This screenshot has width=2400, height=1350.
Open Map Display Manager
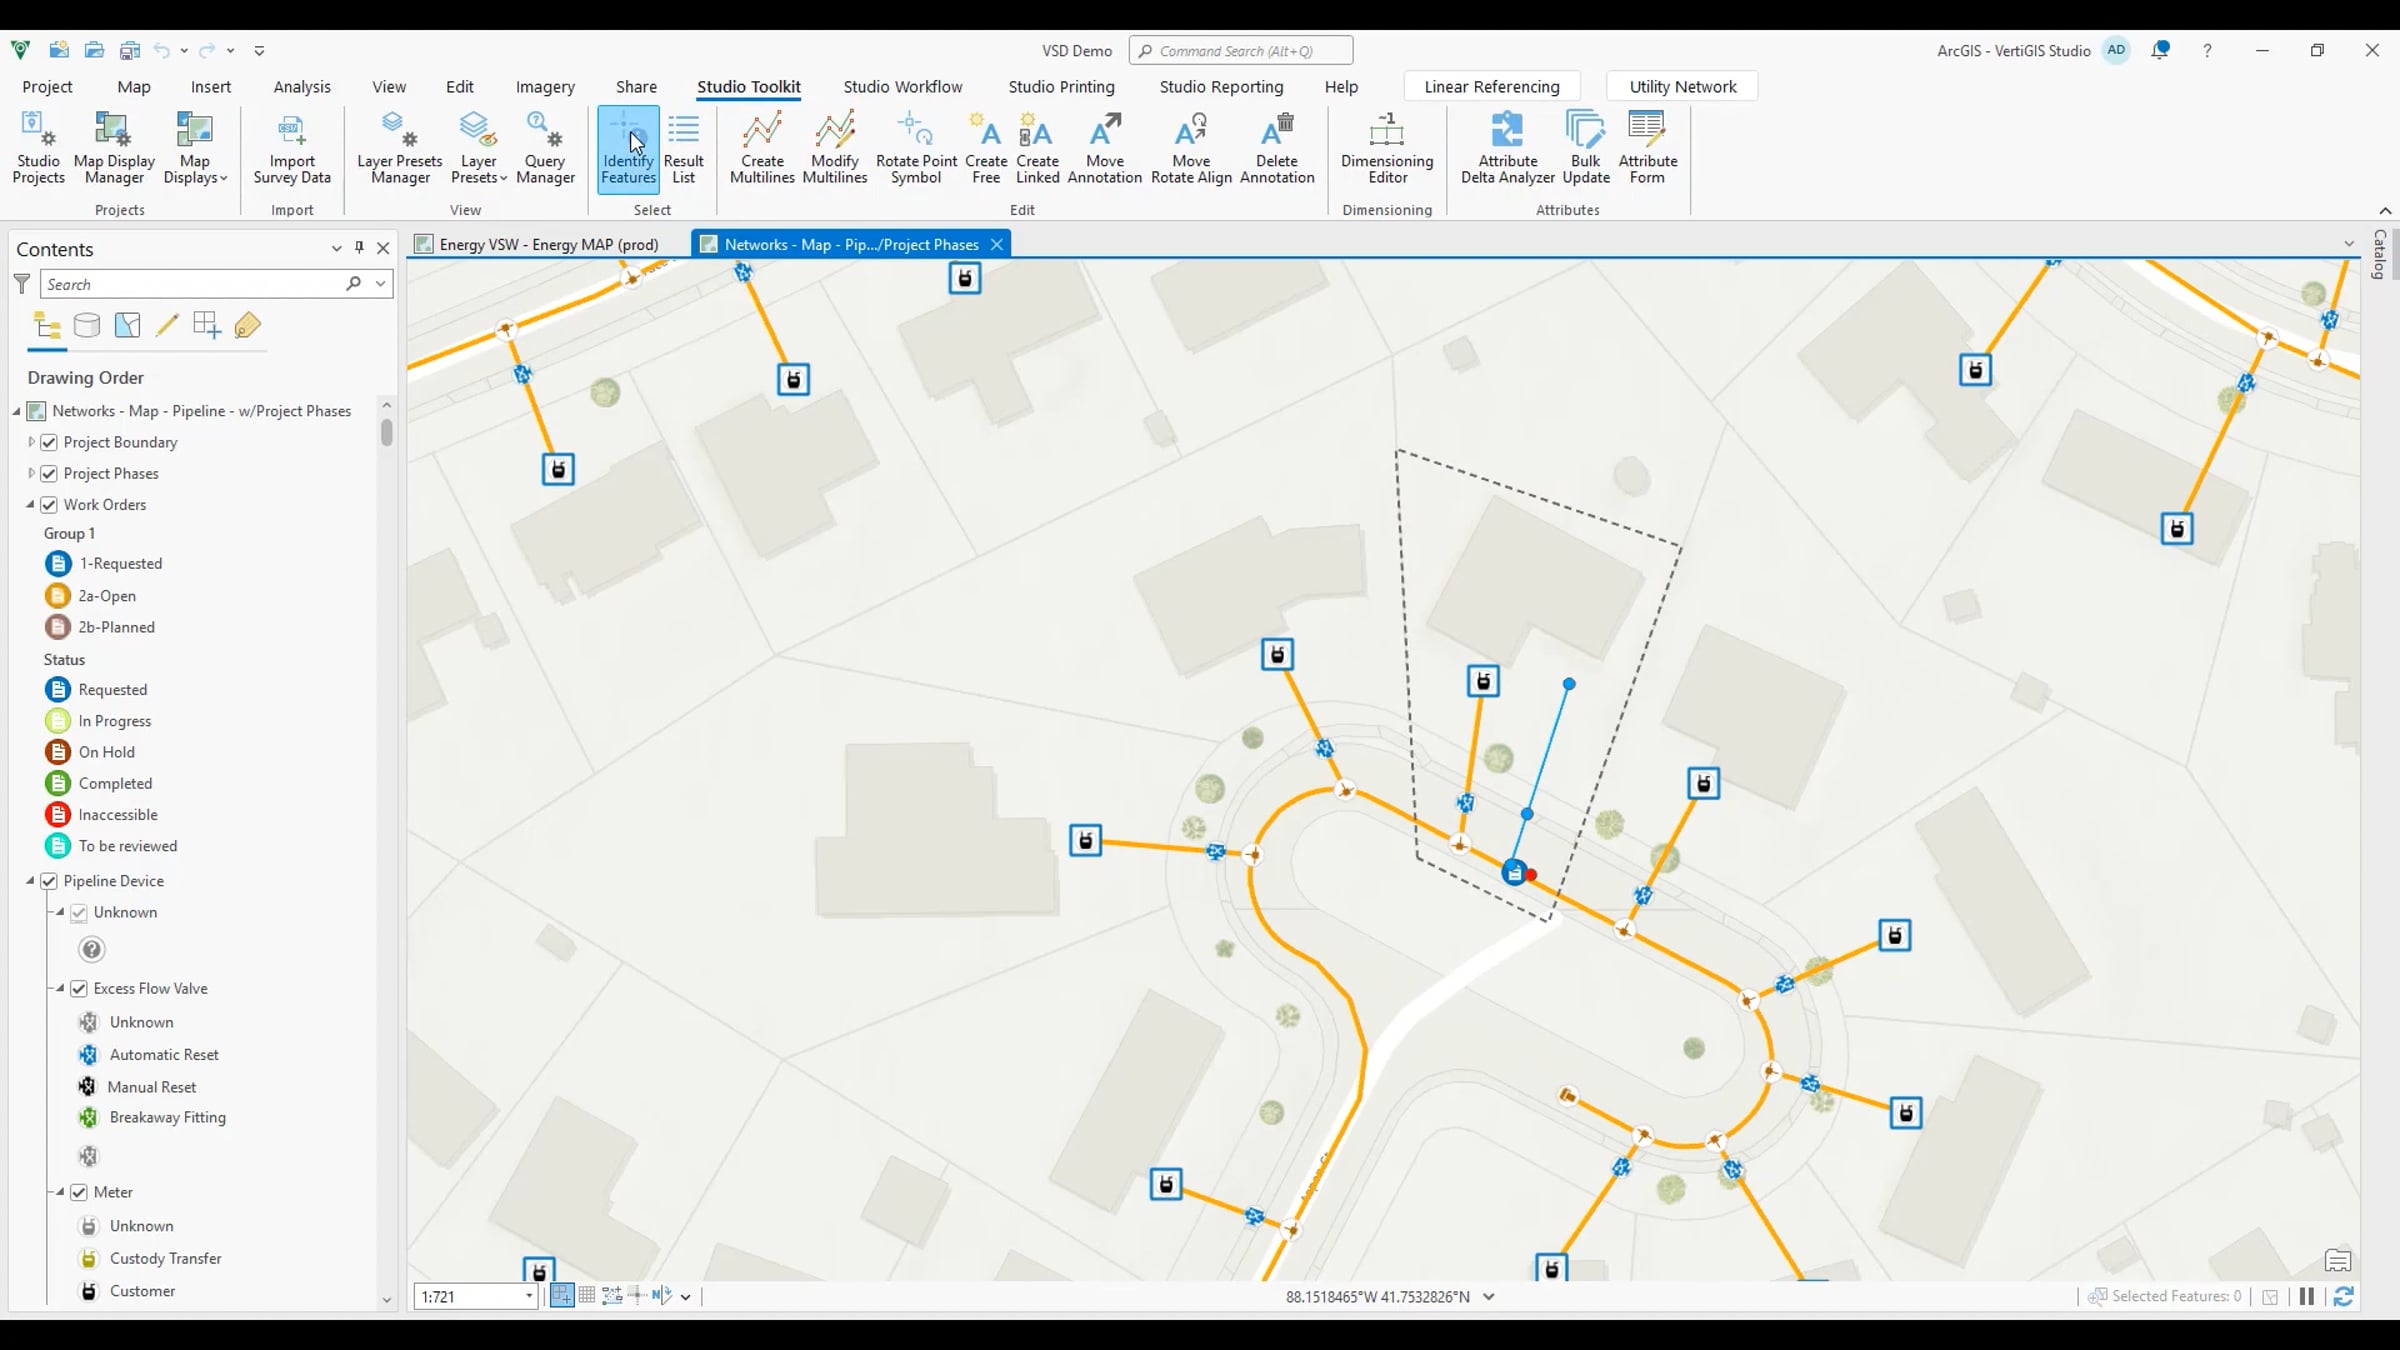point(114,148)
